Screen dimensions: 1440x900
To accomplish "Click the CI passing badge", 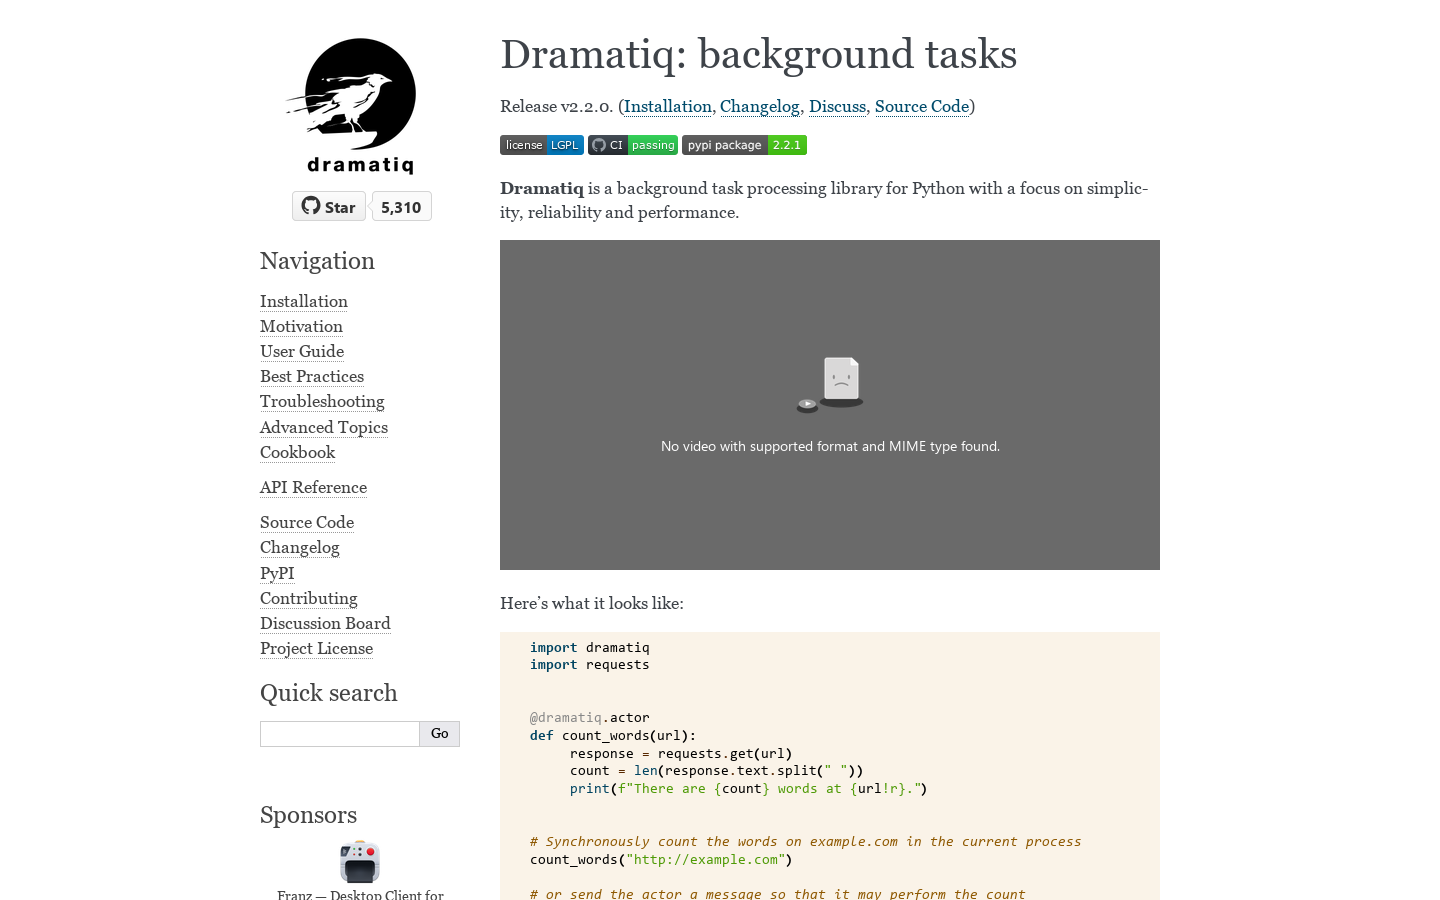I will pos(633,145).
